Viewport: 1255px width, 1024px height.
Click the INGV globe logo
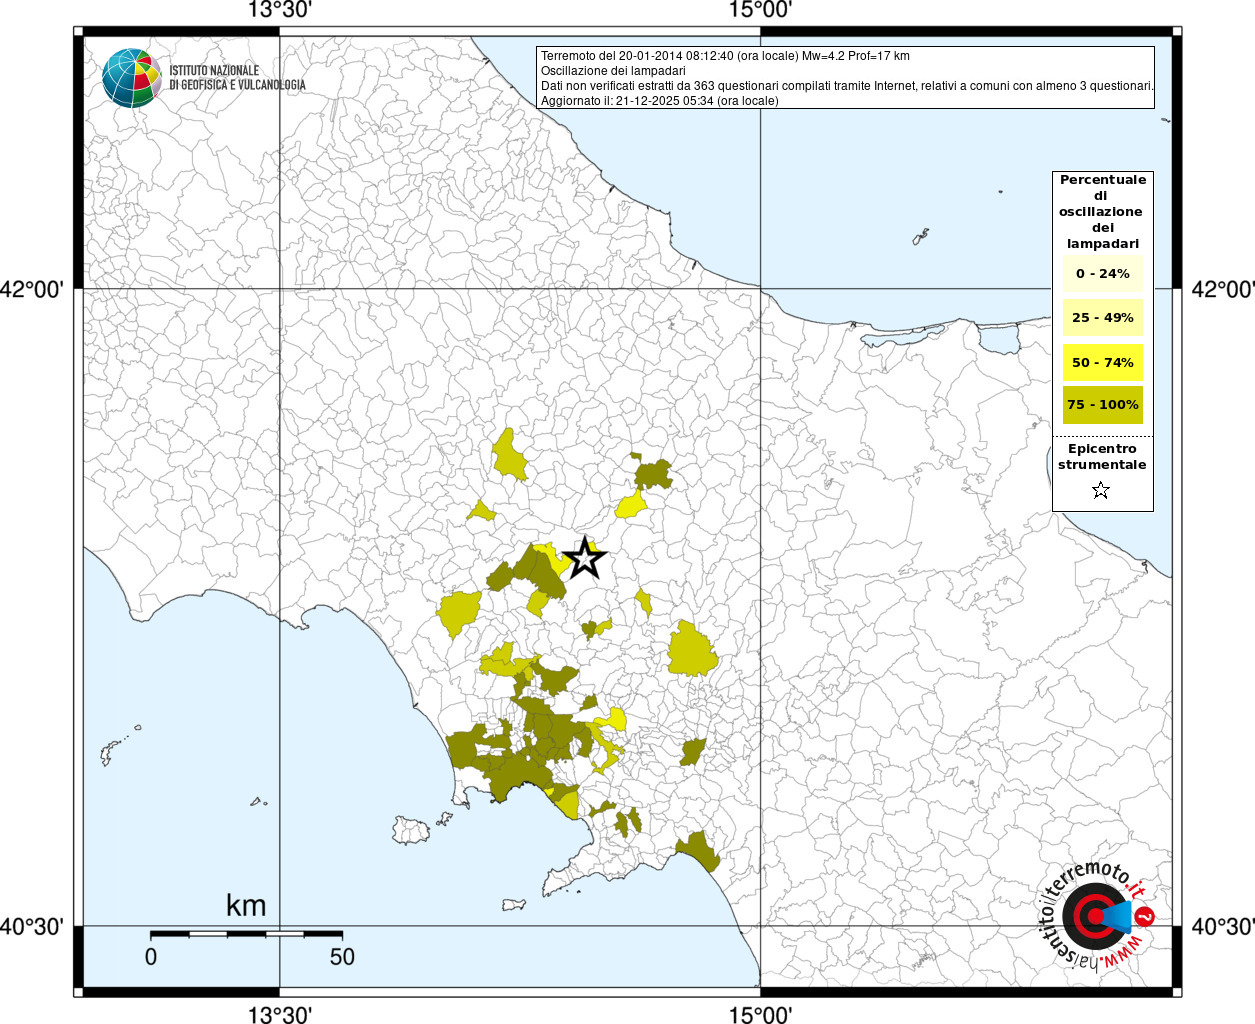(132, 78)
